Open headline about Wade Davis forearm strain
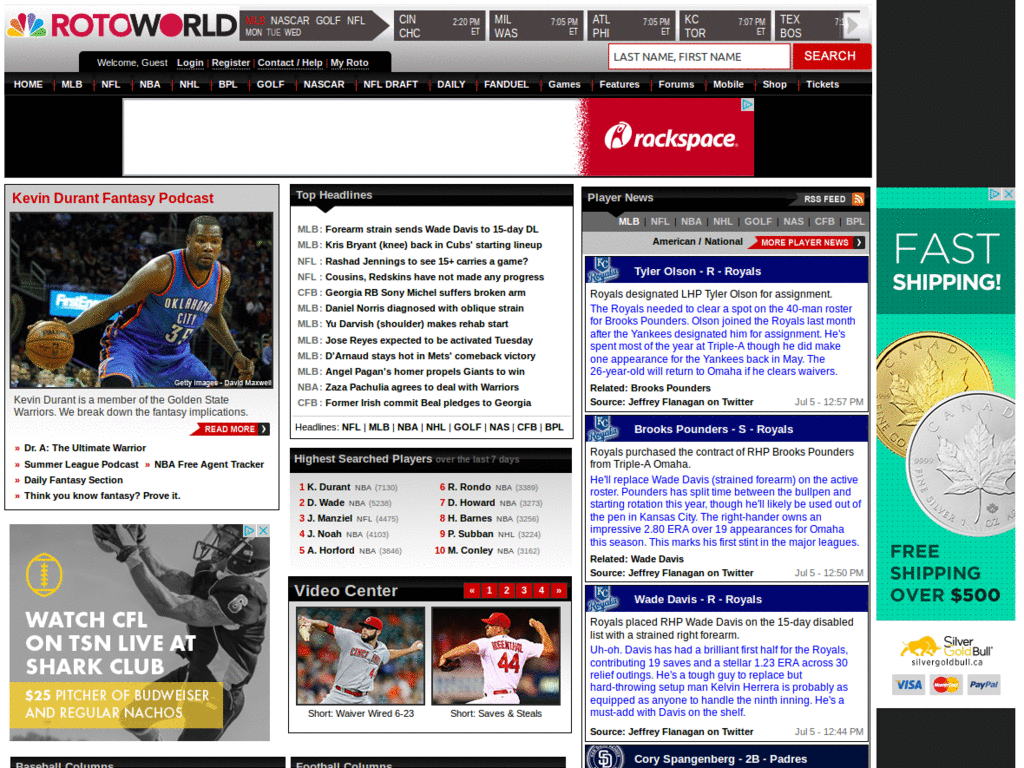 click(432, 229)
